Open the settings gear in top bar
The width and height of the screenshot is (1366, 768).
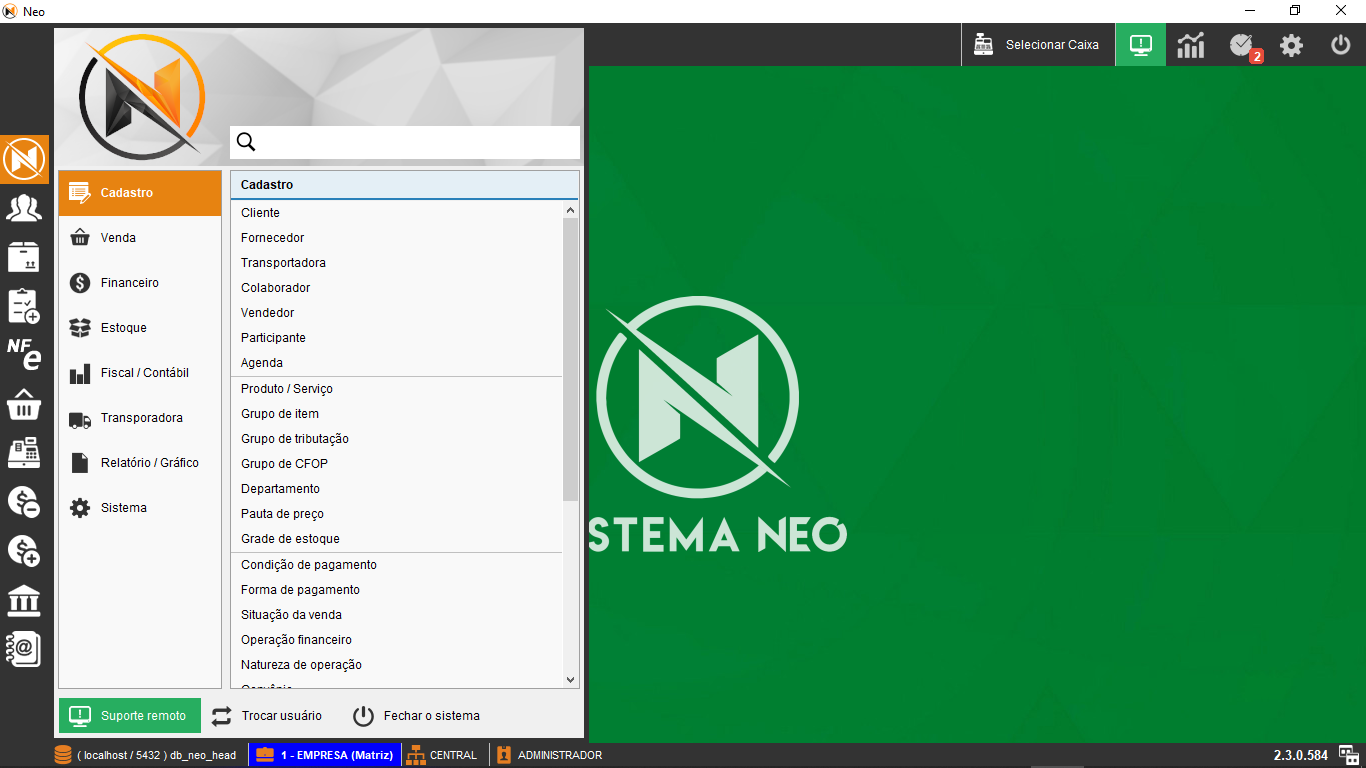[1291, 45]
